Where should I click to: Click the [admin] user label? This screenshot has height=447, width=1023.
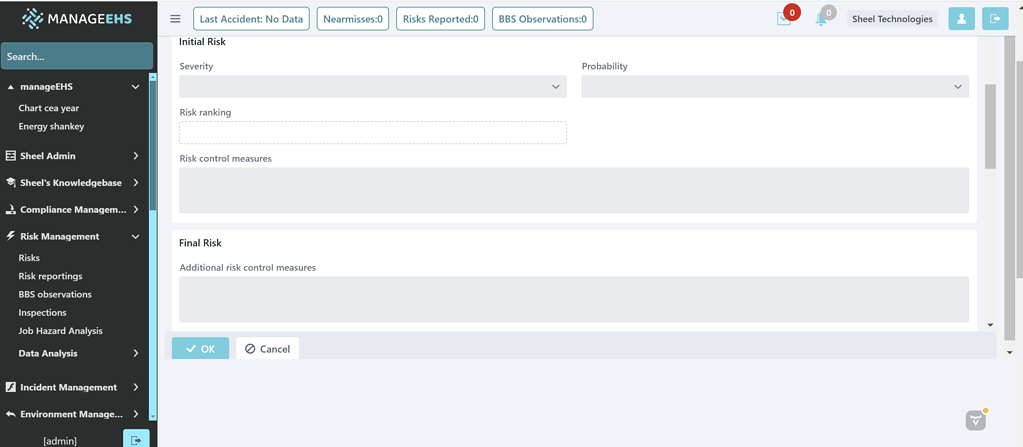(60, 441)
